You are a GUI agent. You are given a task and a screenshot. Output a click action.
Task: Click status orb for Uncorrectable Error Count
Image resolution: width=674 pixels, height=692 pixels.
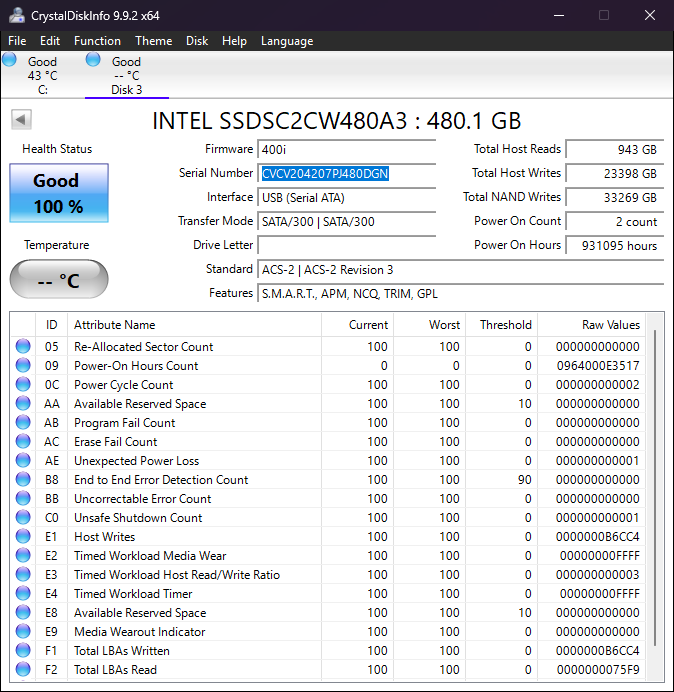23,498
